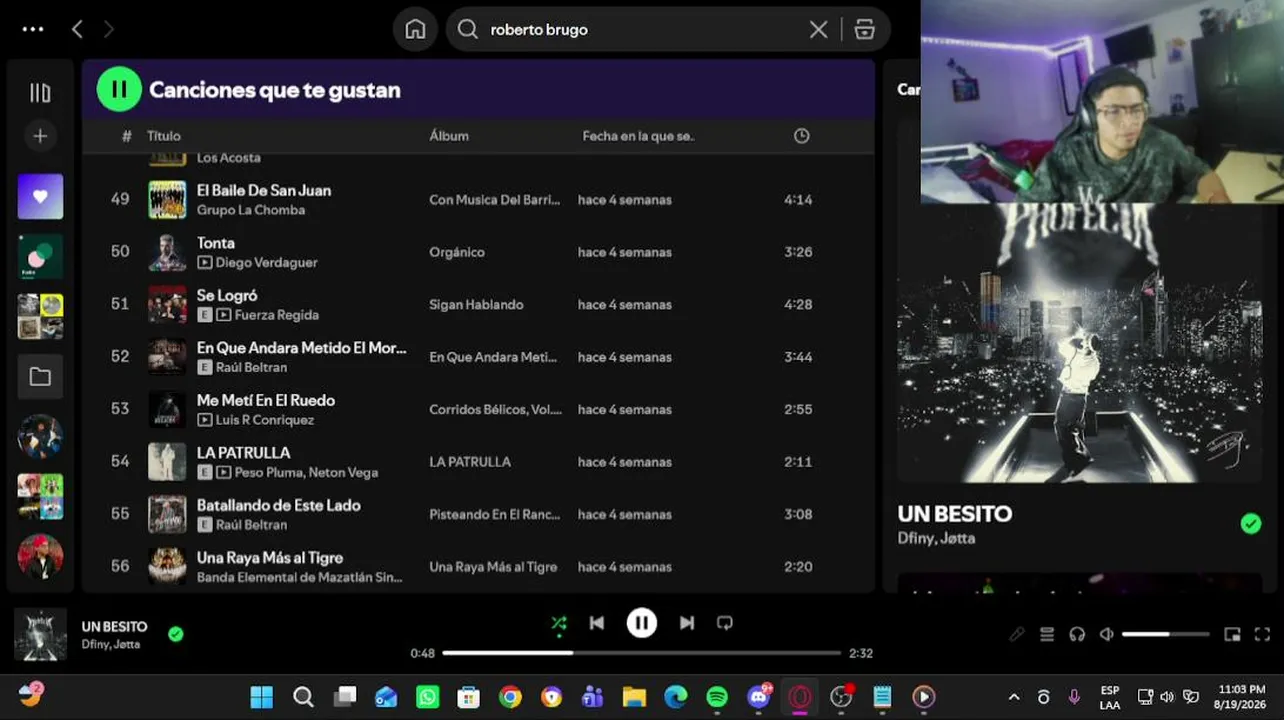The height and width of the screenshot is (720, 1284).
Task: Open the playlist folder in the sidebar
Action: [40, 377]
